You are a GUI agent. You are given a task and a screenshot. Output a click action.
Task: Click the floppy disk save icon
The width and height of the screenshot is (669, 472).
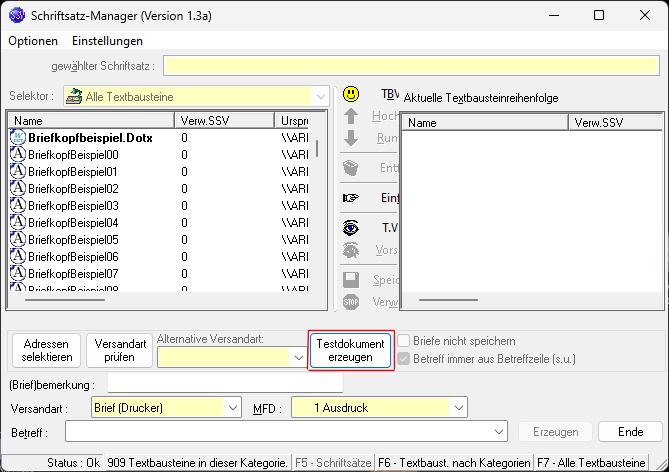click(351, 280)
